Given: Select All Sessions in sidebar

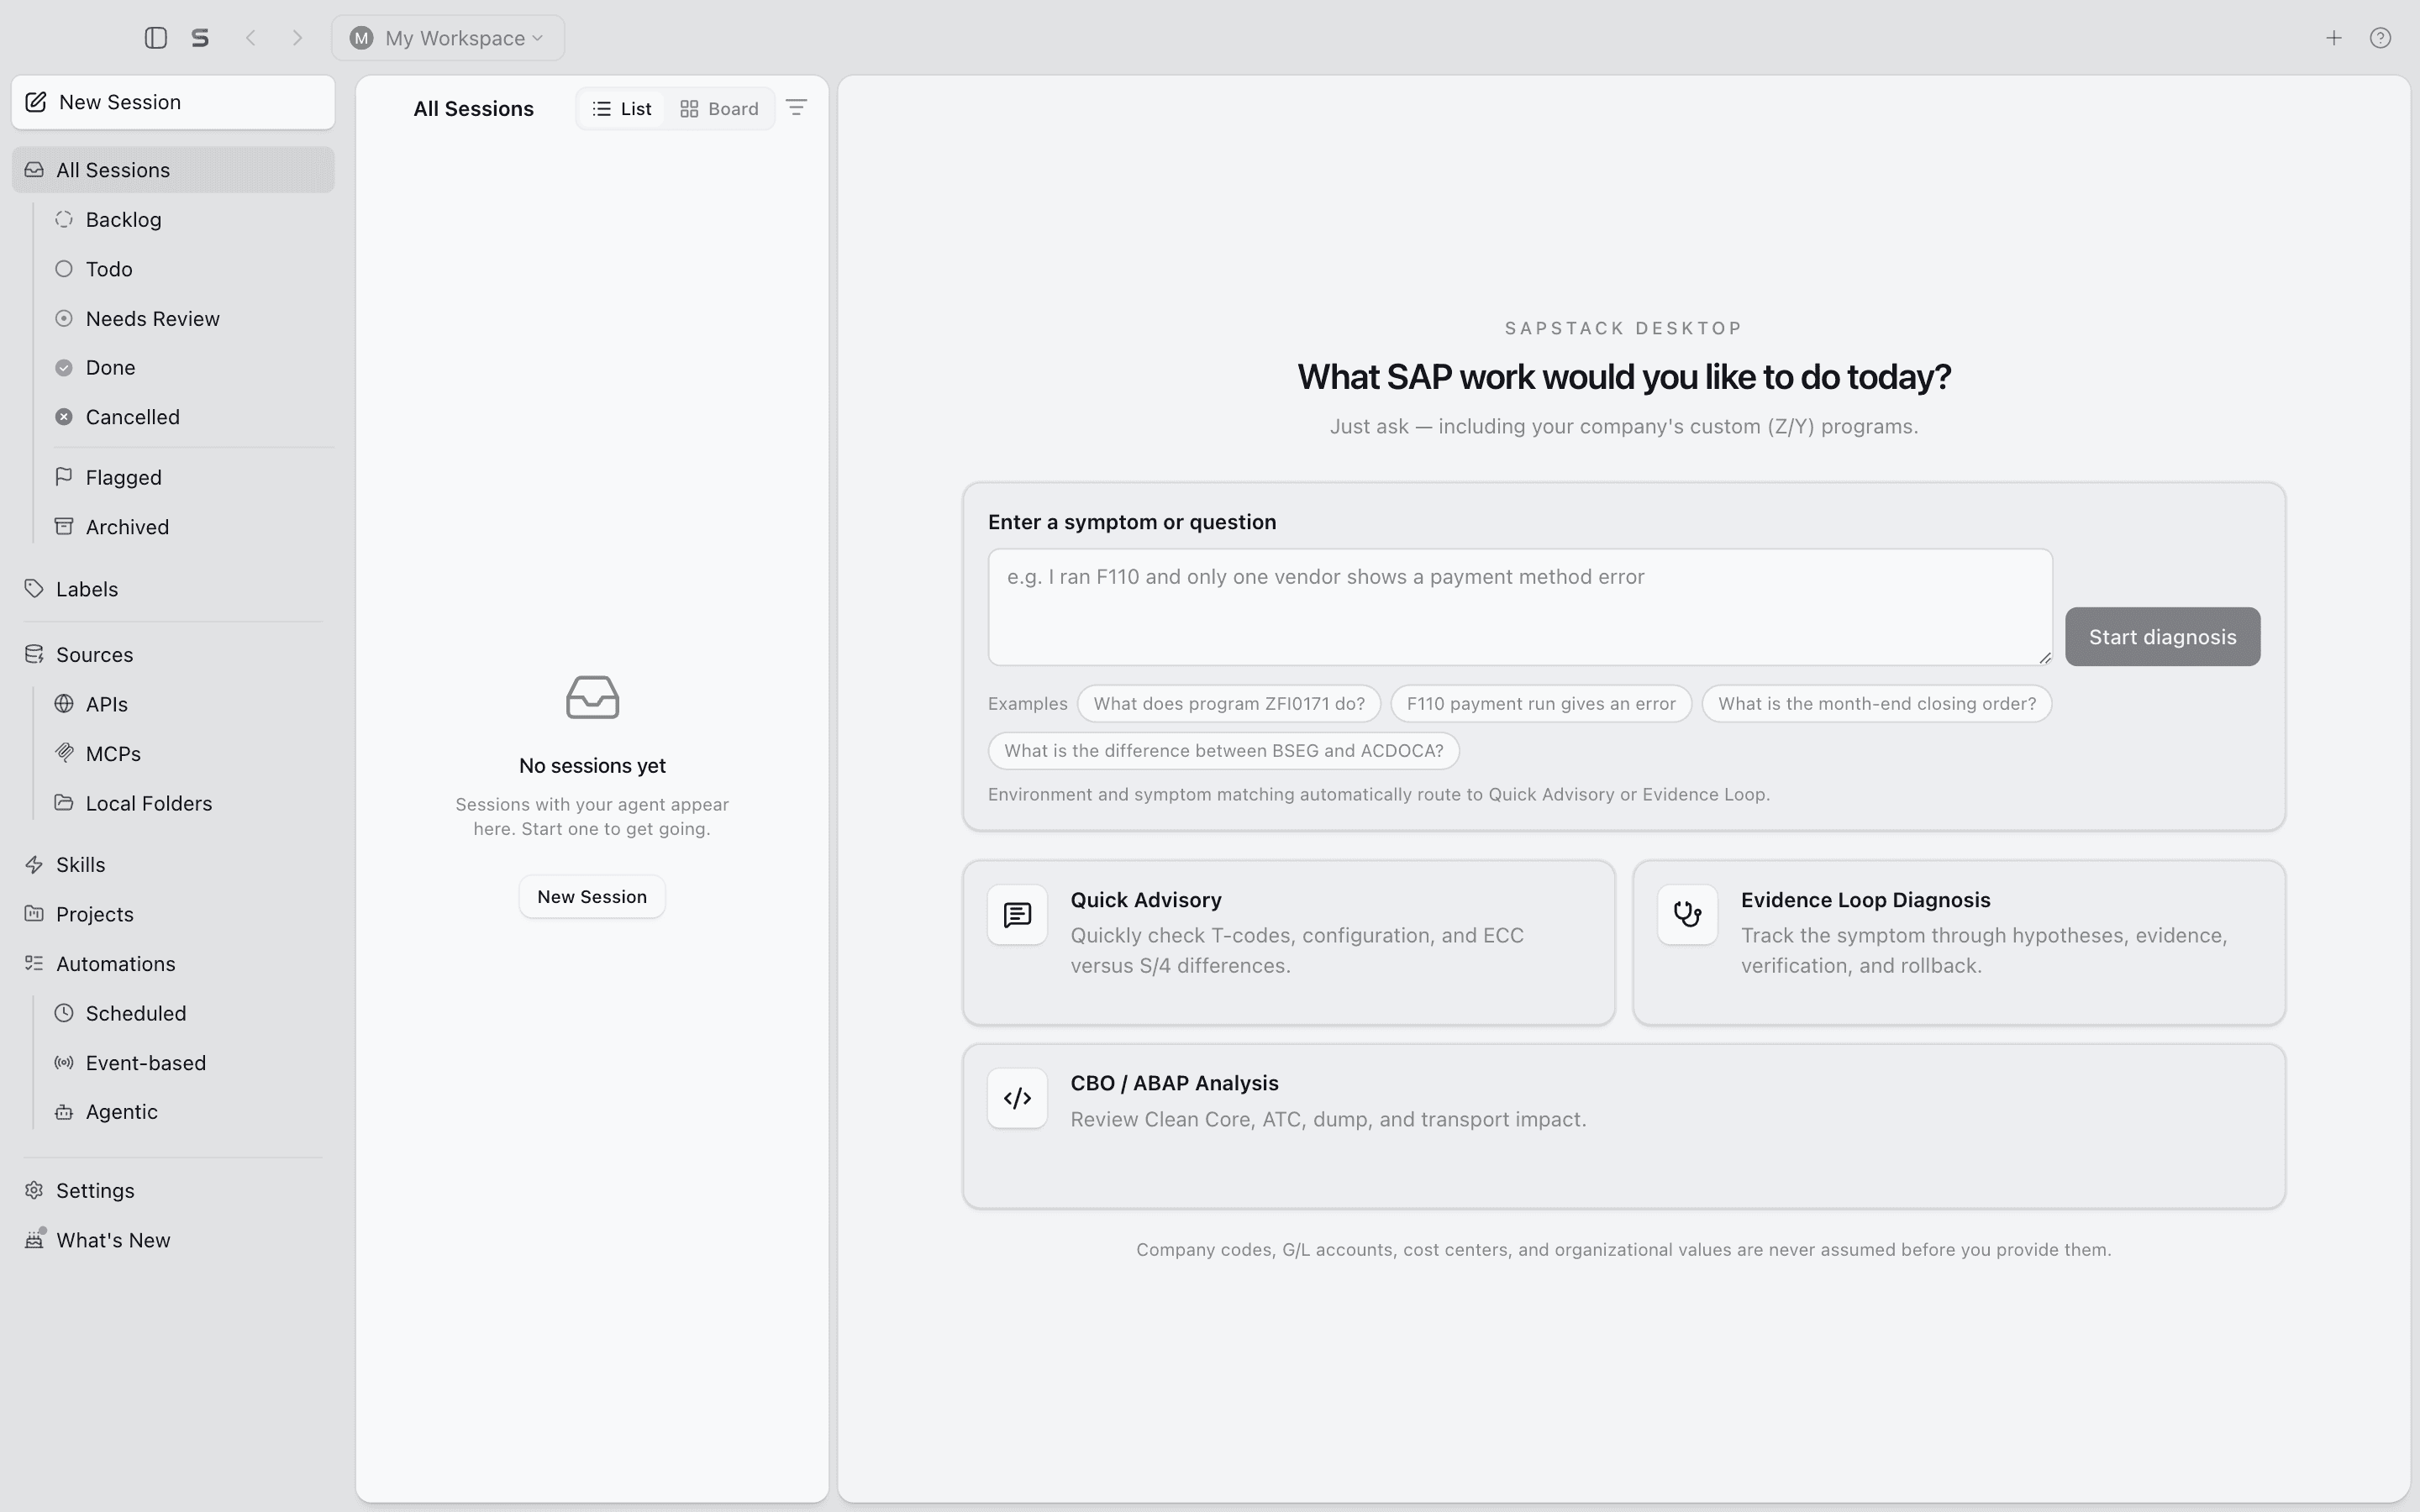Looking at the screenshot, I should (x=173, y=170).
